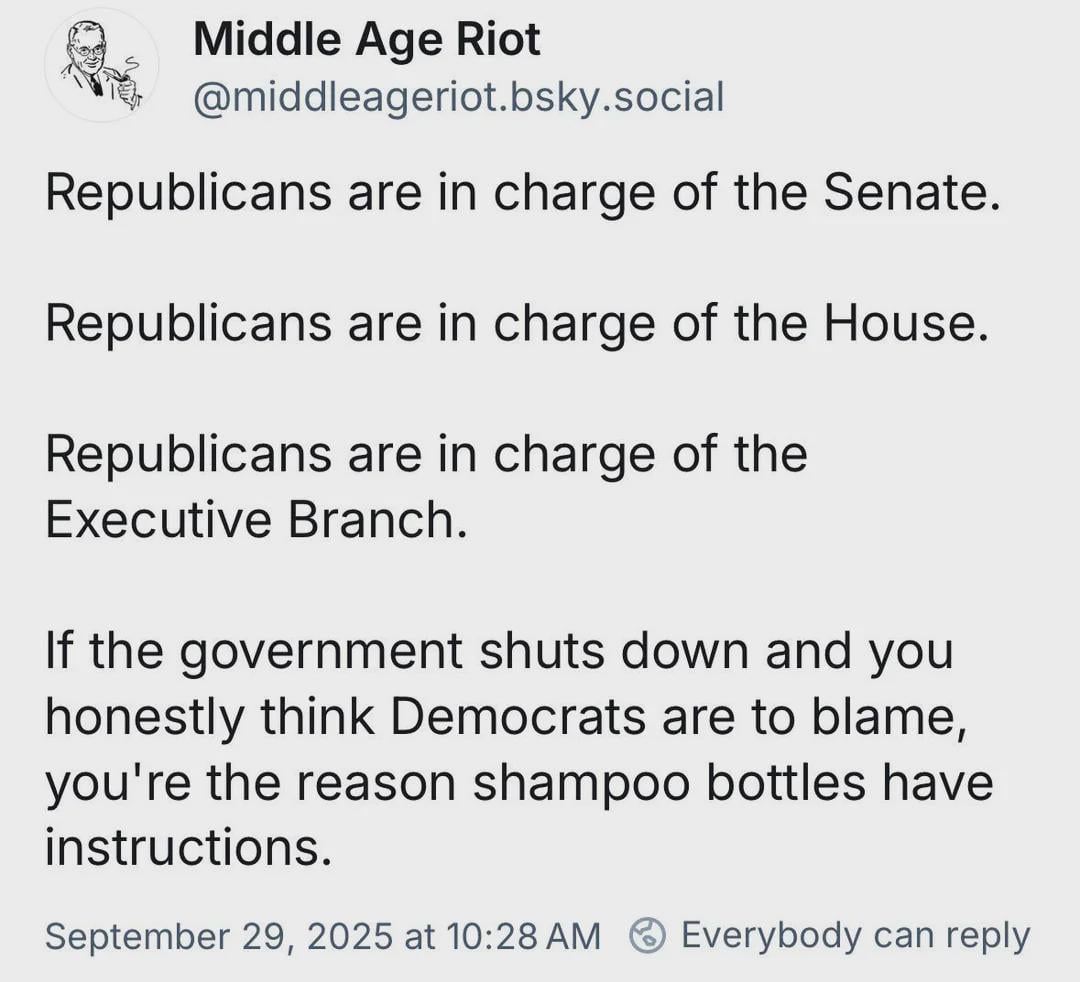The image size is (1080, 982).
Task: Open the Middle Age Riot display name
Action: point(366,40)
